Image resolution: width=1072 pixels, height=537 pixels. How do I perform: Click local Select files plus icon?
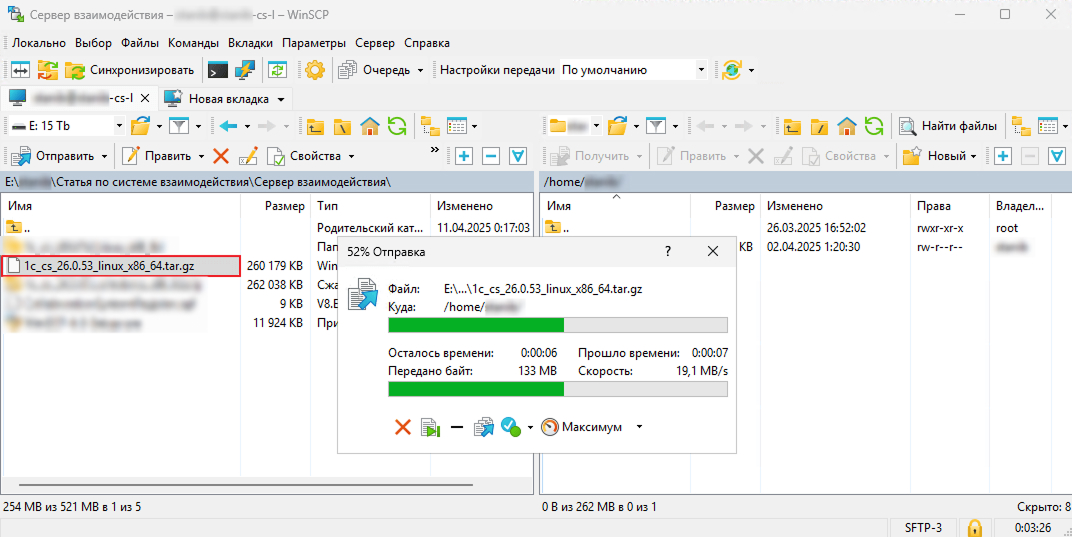464,156
